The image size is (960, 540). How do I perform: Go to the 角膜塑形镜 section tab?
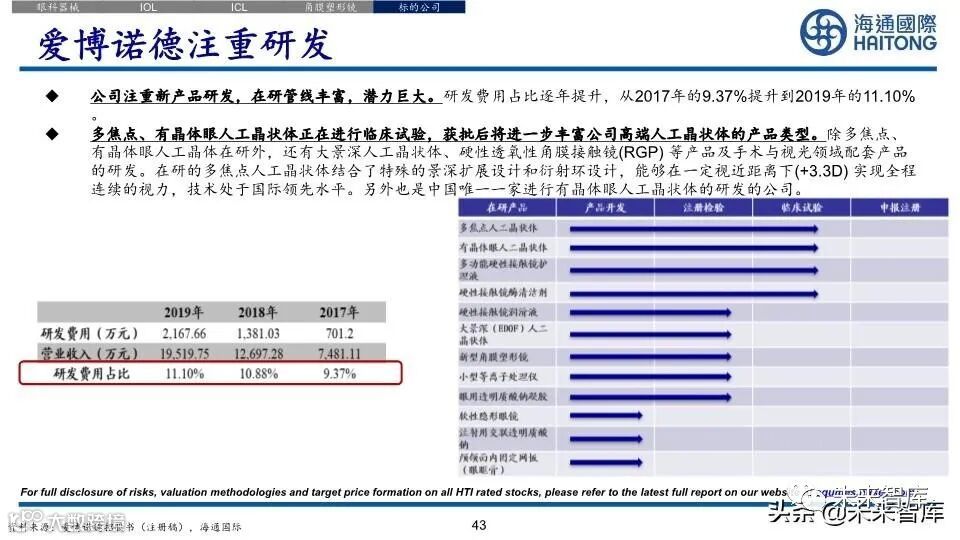click(x=329, y=7)
